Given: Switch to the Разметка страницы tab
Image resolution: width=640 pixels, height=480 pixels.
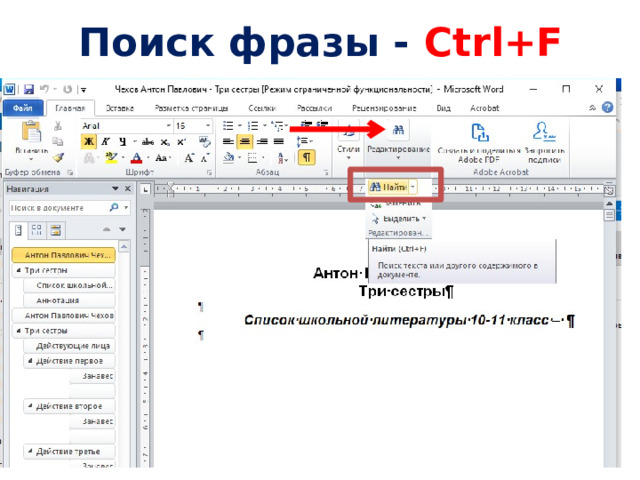Looking at the screenshot, I should (x=191, y=108).
